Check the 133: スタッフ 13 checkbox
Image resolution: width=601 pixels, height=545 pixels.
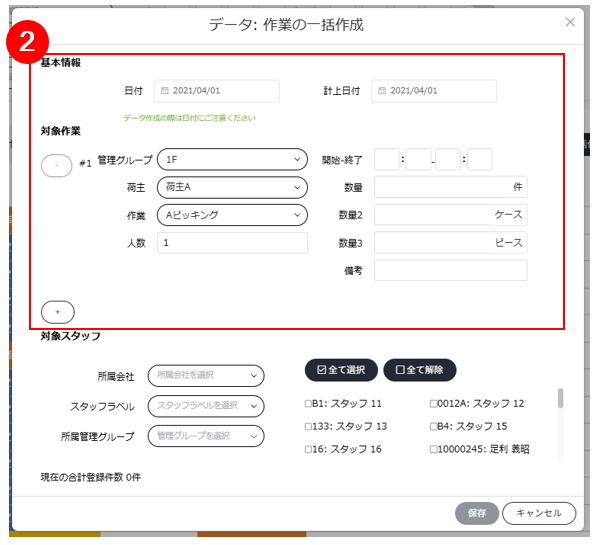click(308, 427)
